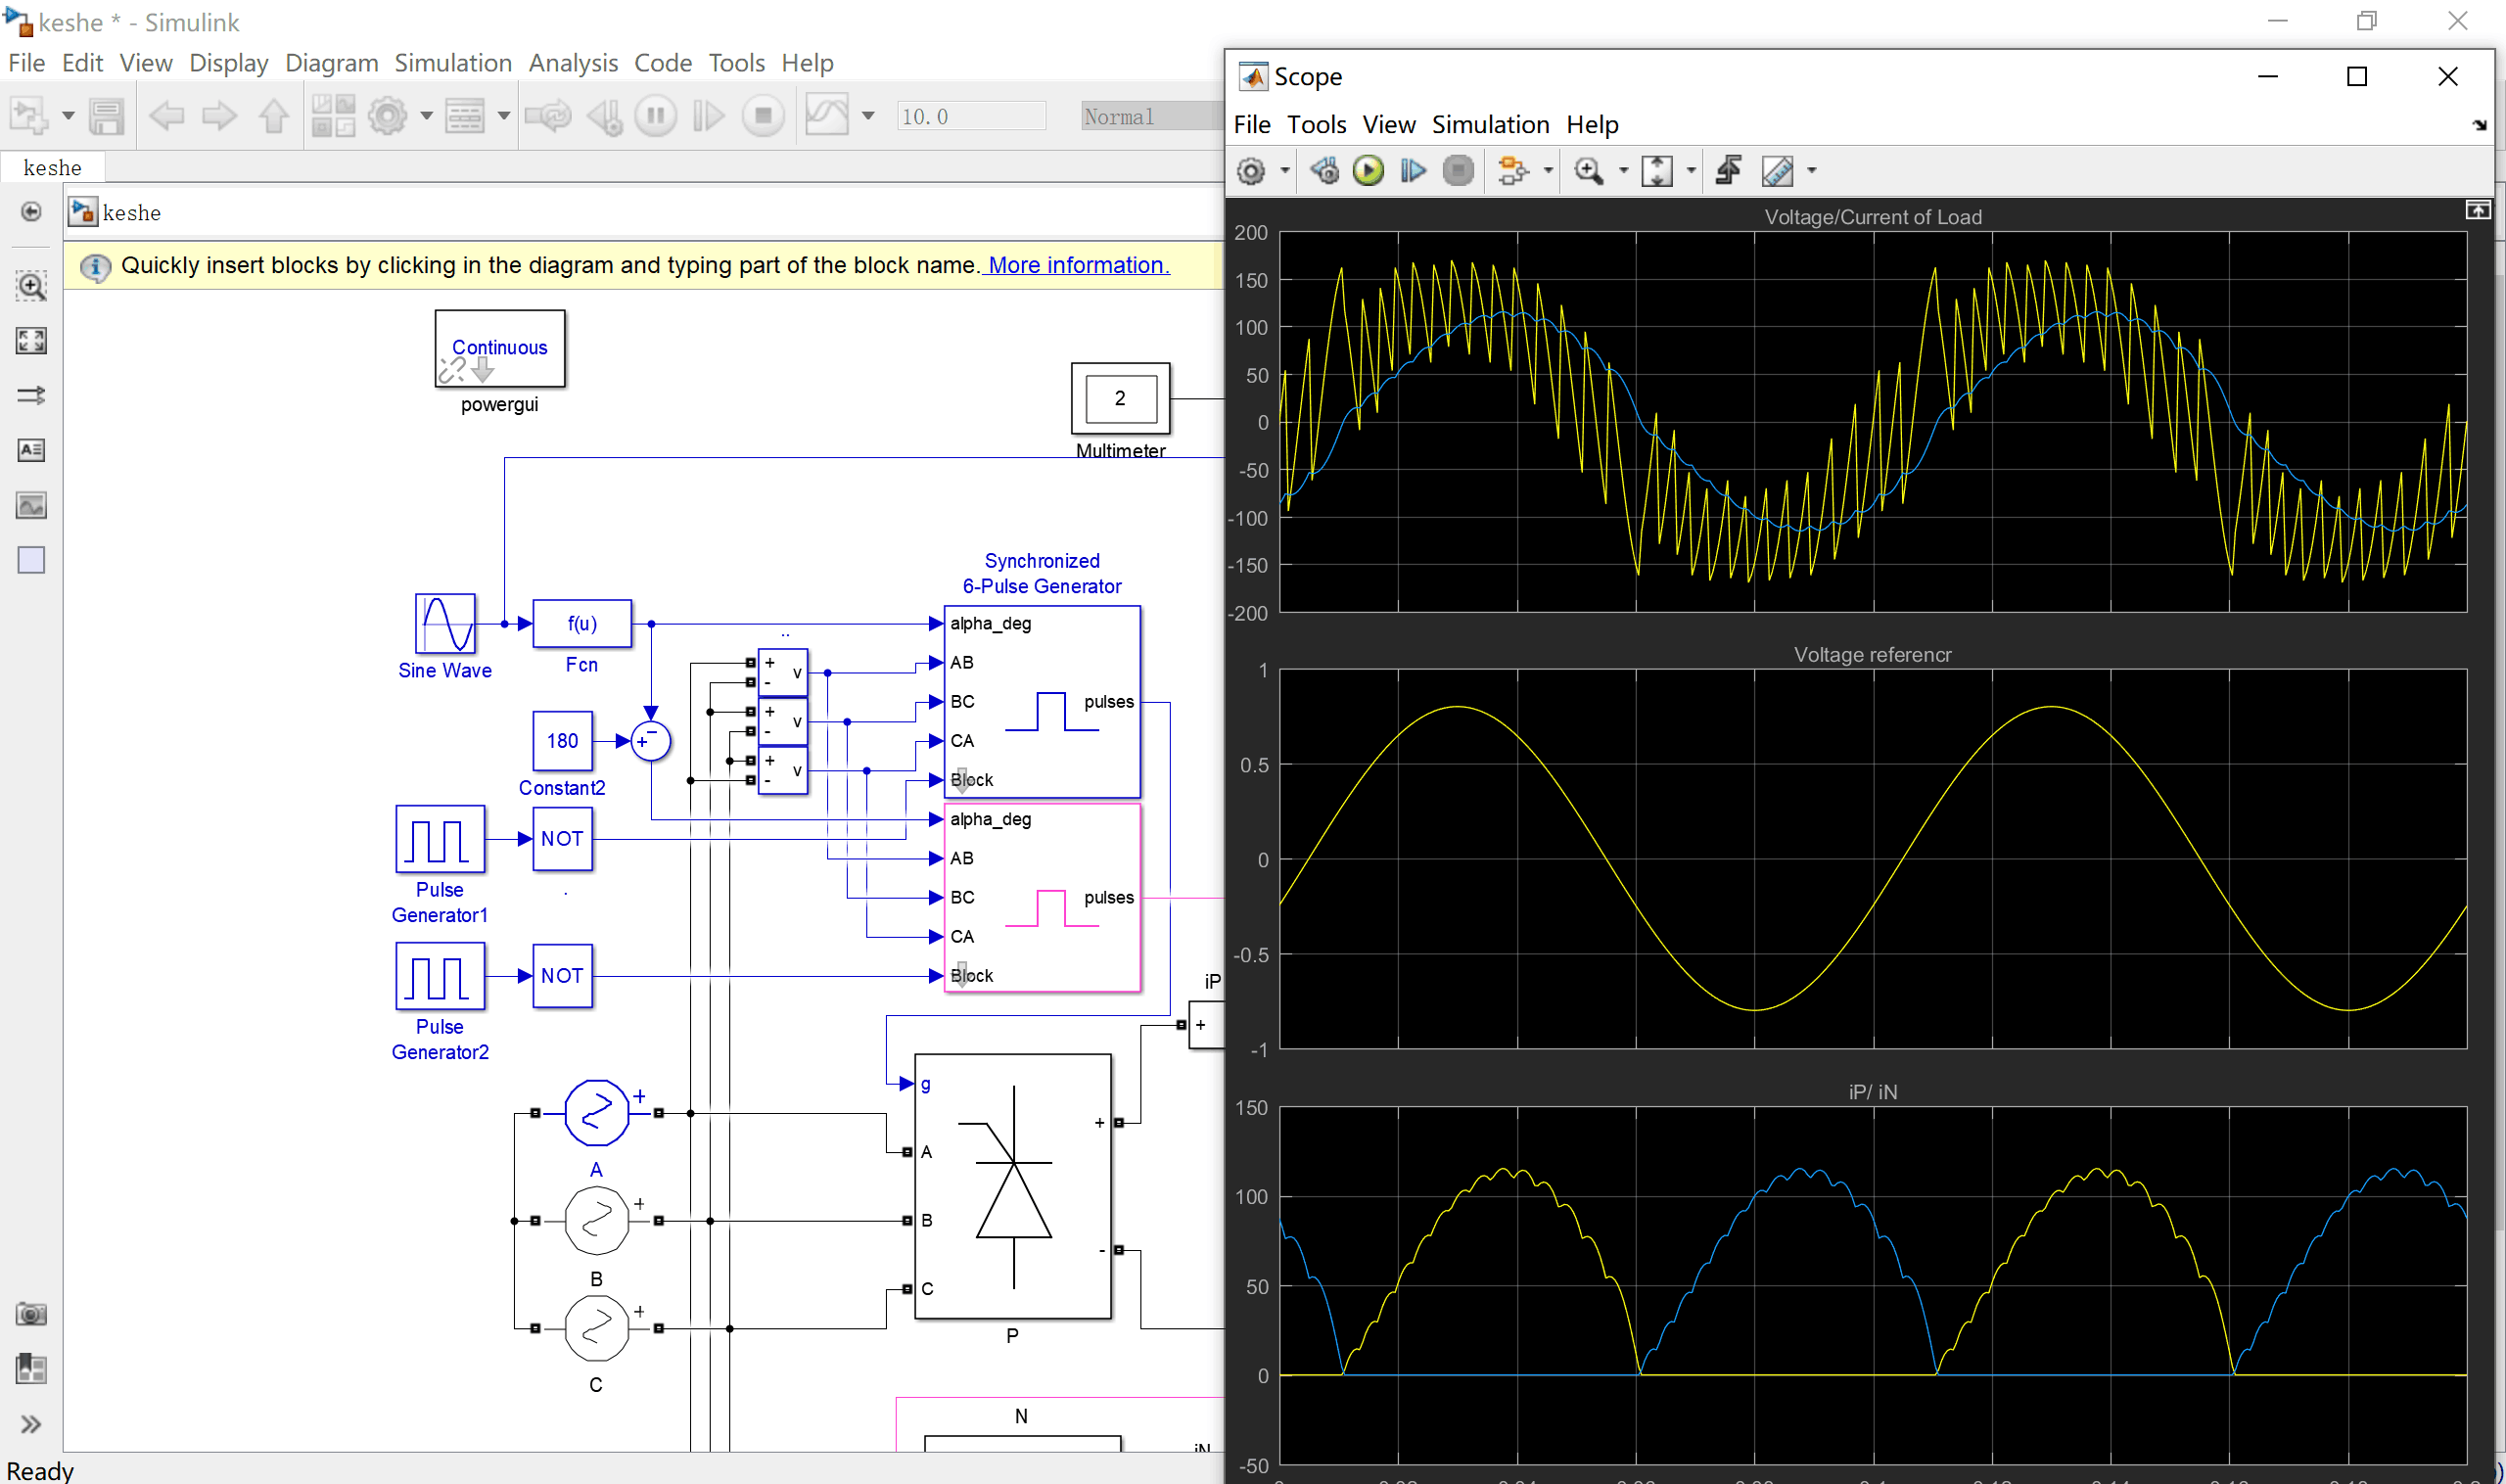Open the Simulation menu in Simulink
Viewport: 2506px width, 1484px height.
pyautogui.click(x=452, y=63)
